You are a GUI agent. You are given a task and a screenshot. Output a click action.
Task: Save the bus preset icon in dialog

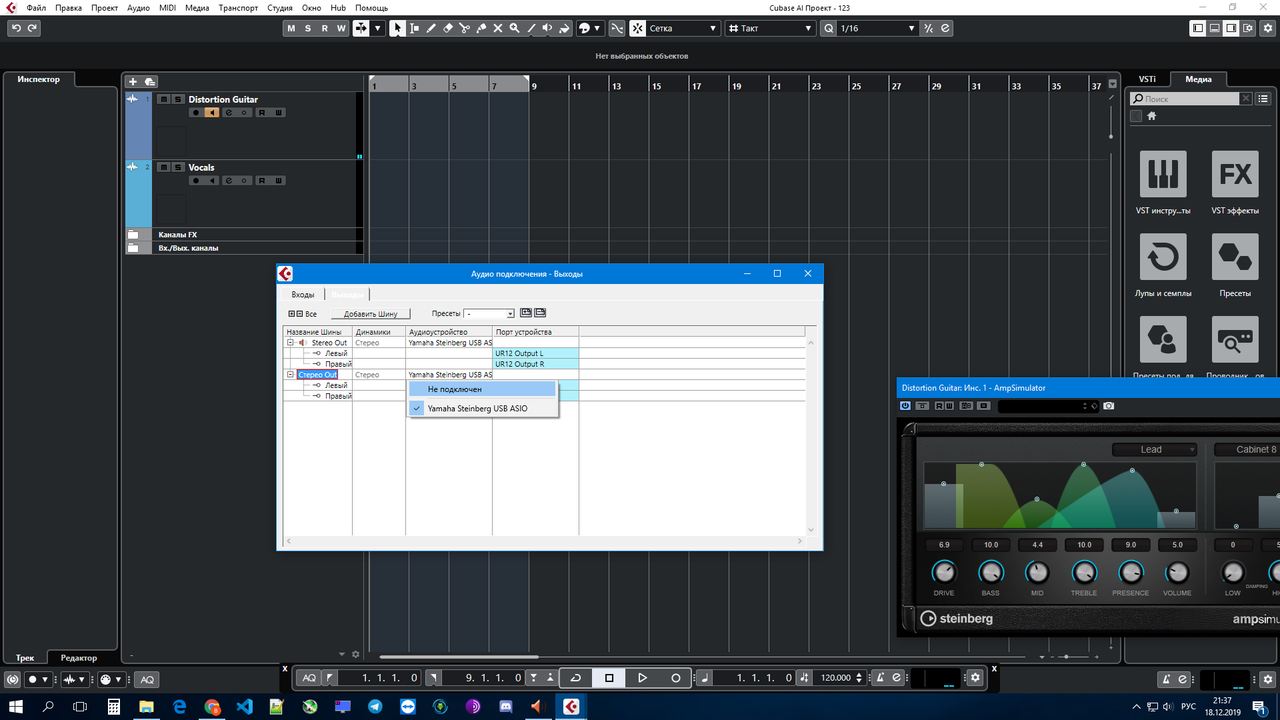click(x=526, y=313)
